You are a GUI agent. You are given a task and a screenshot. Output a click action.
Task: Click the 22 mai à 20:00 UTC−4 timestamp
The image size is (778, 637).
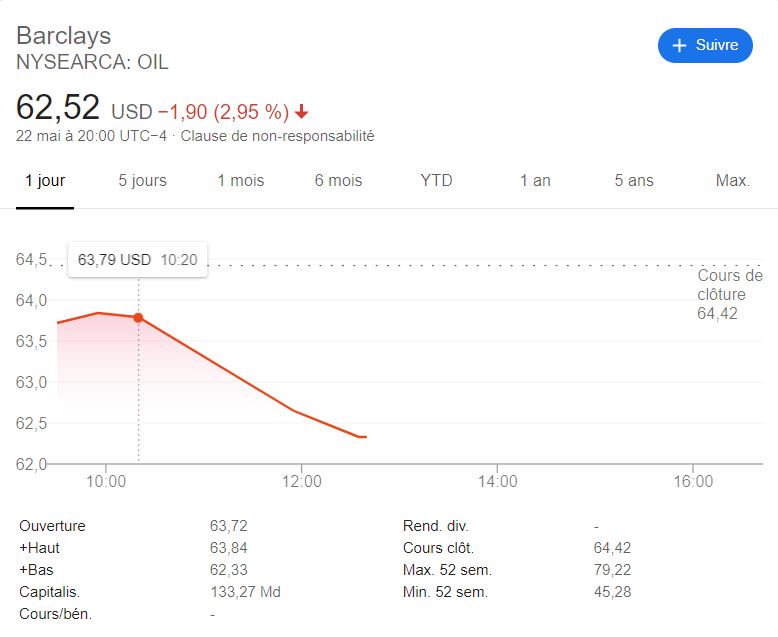91,136
